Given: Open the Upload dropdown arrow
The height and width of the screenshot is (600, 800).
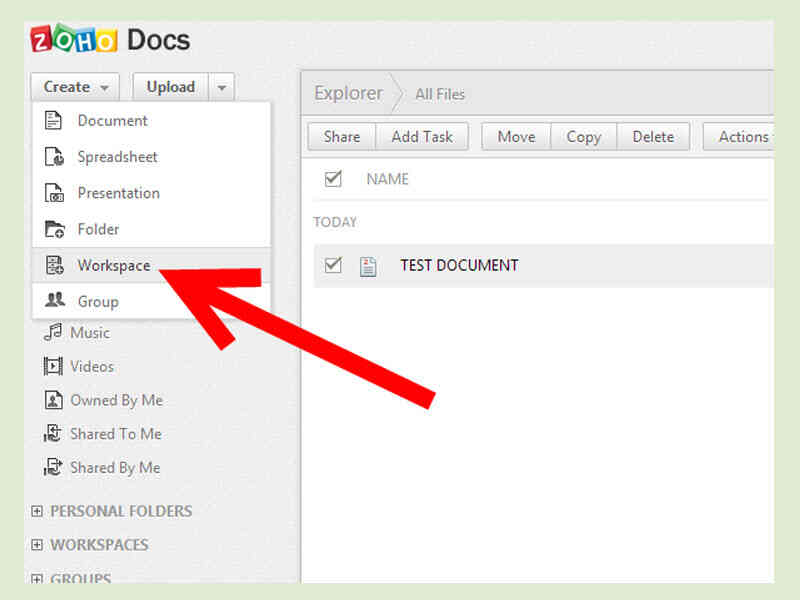Looking at the screenshot, I should click(222, 87).
